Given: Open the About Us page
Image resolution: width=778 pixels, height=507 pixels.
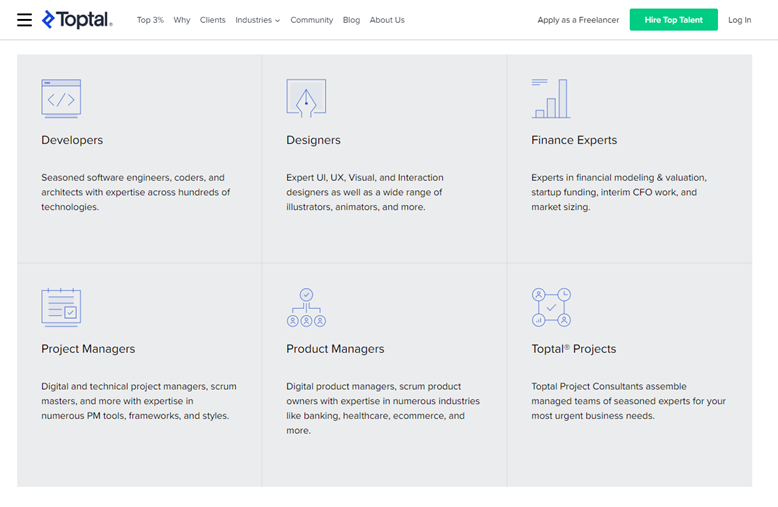Looking at the screenshot, I should (x=387, y=20).
